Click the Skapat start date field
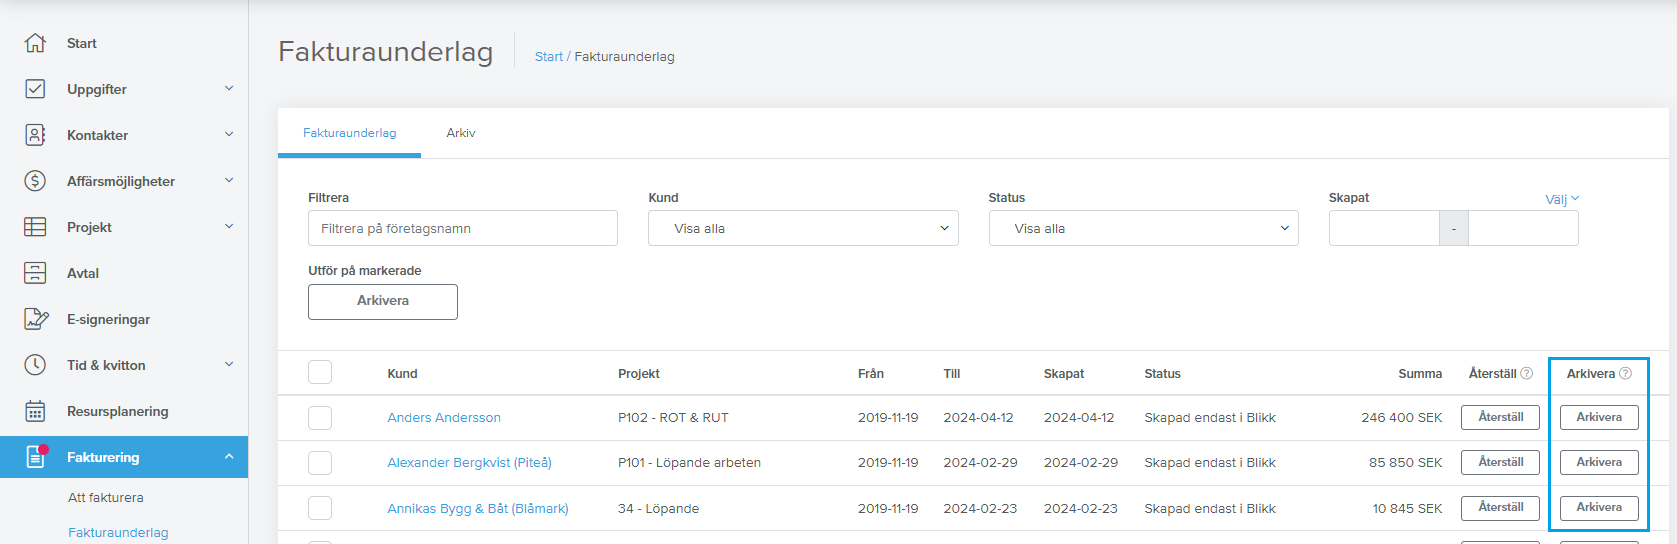This screenshot has width=1677, height=544. tap(1384, 228)
